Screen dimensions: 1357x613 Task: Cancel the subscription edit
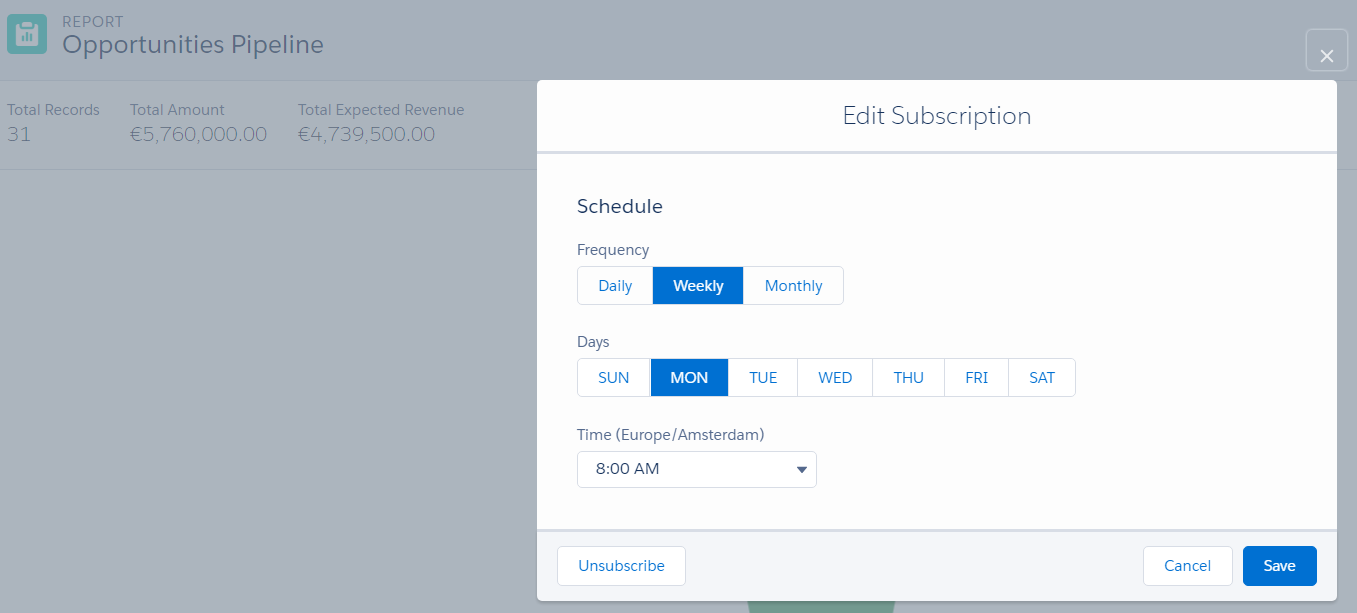pos(1187,566)
